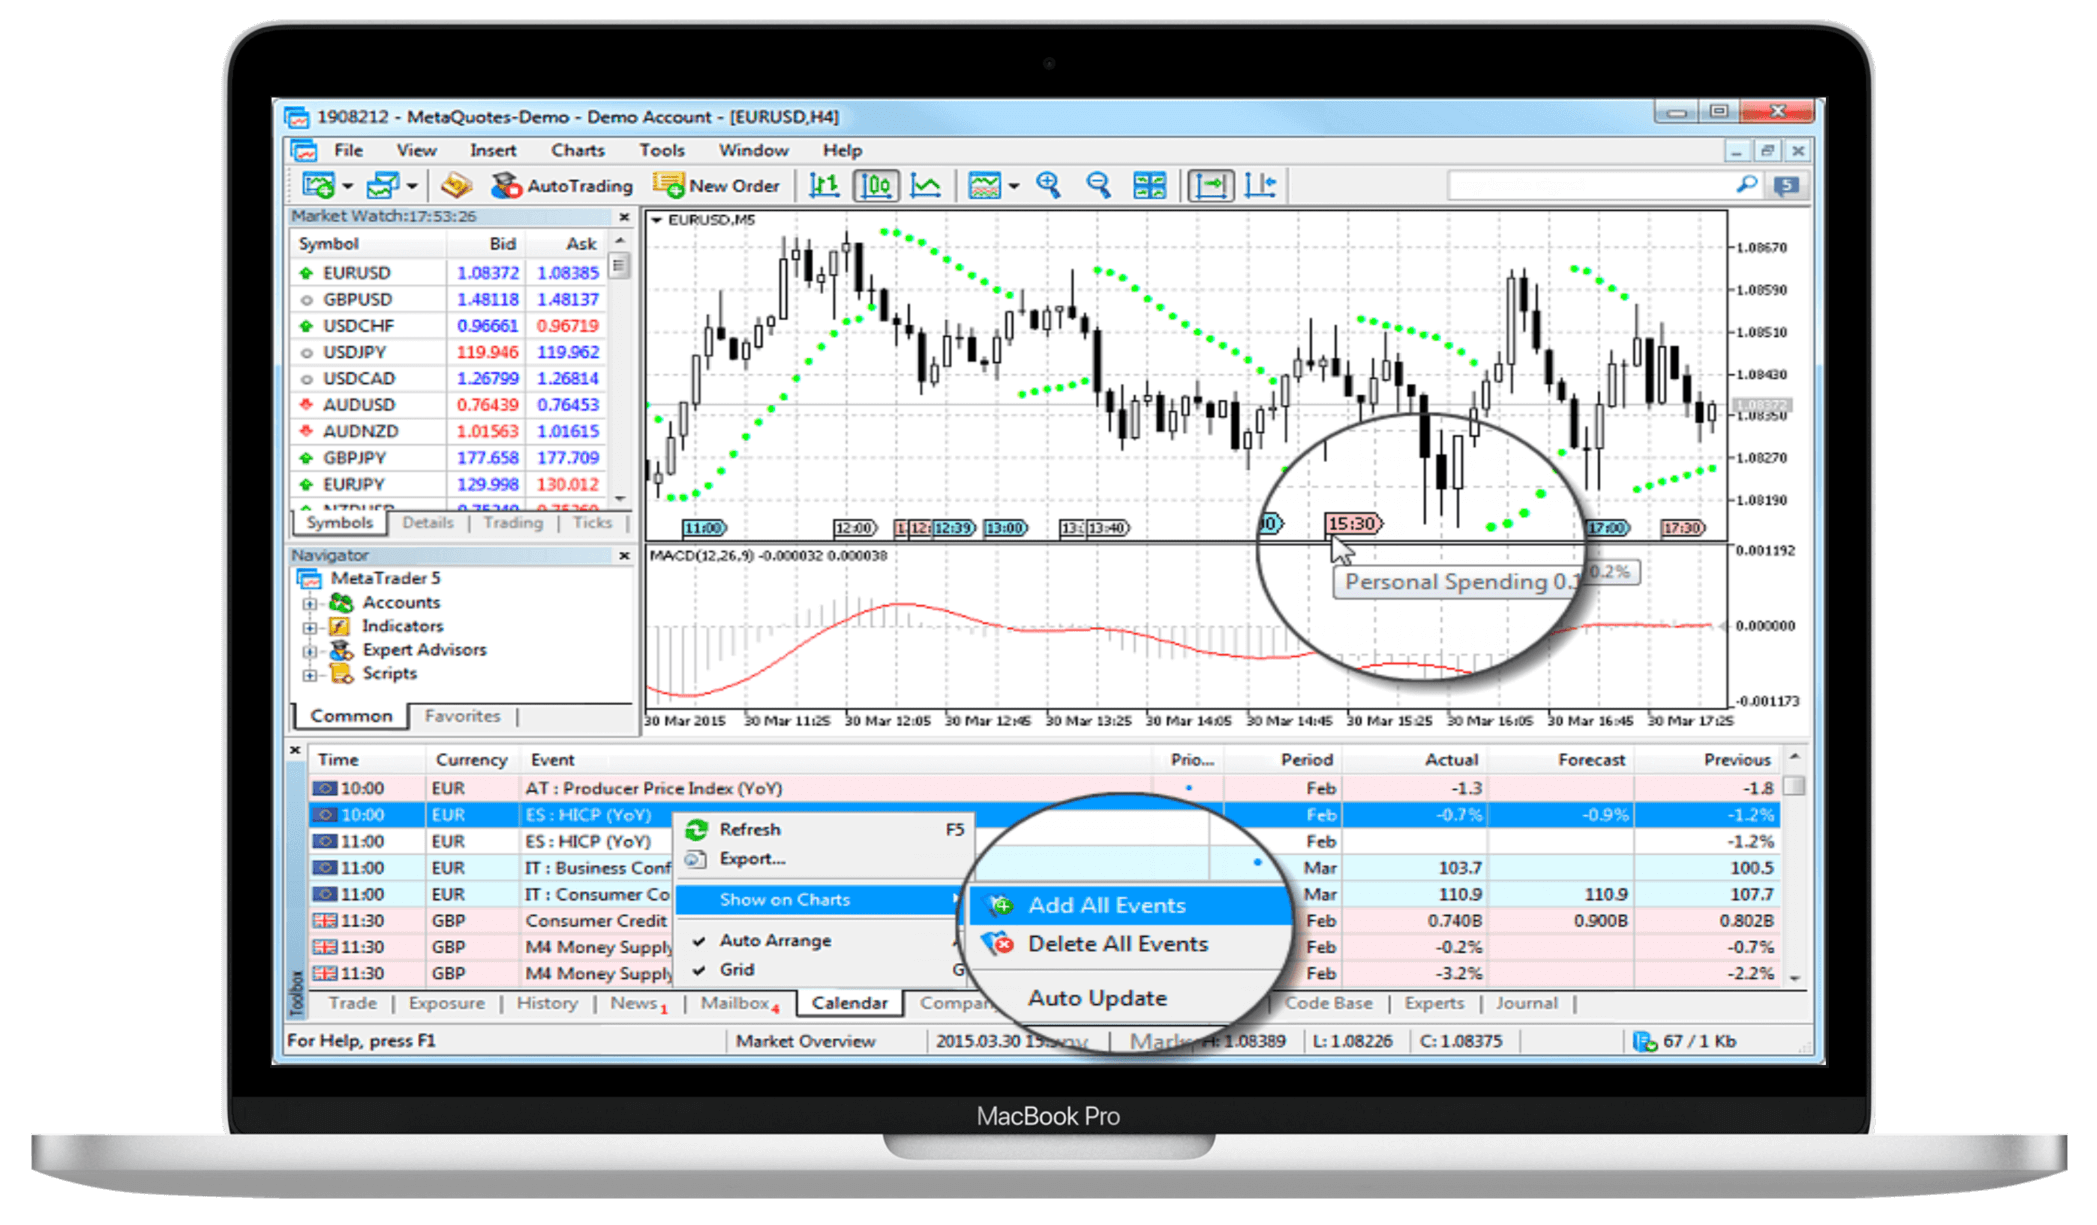
Task: Open the View menu
Action: click(x=416, y=150)
